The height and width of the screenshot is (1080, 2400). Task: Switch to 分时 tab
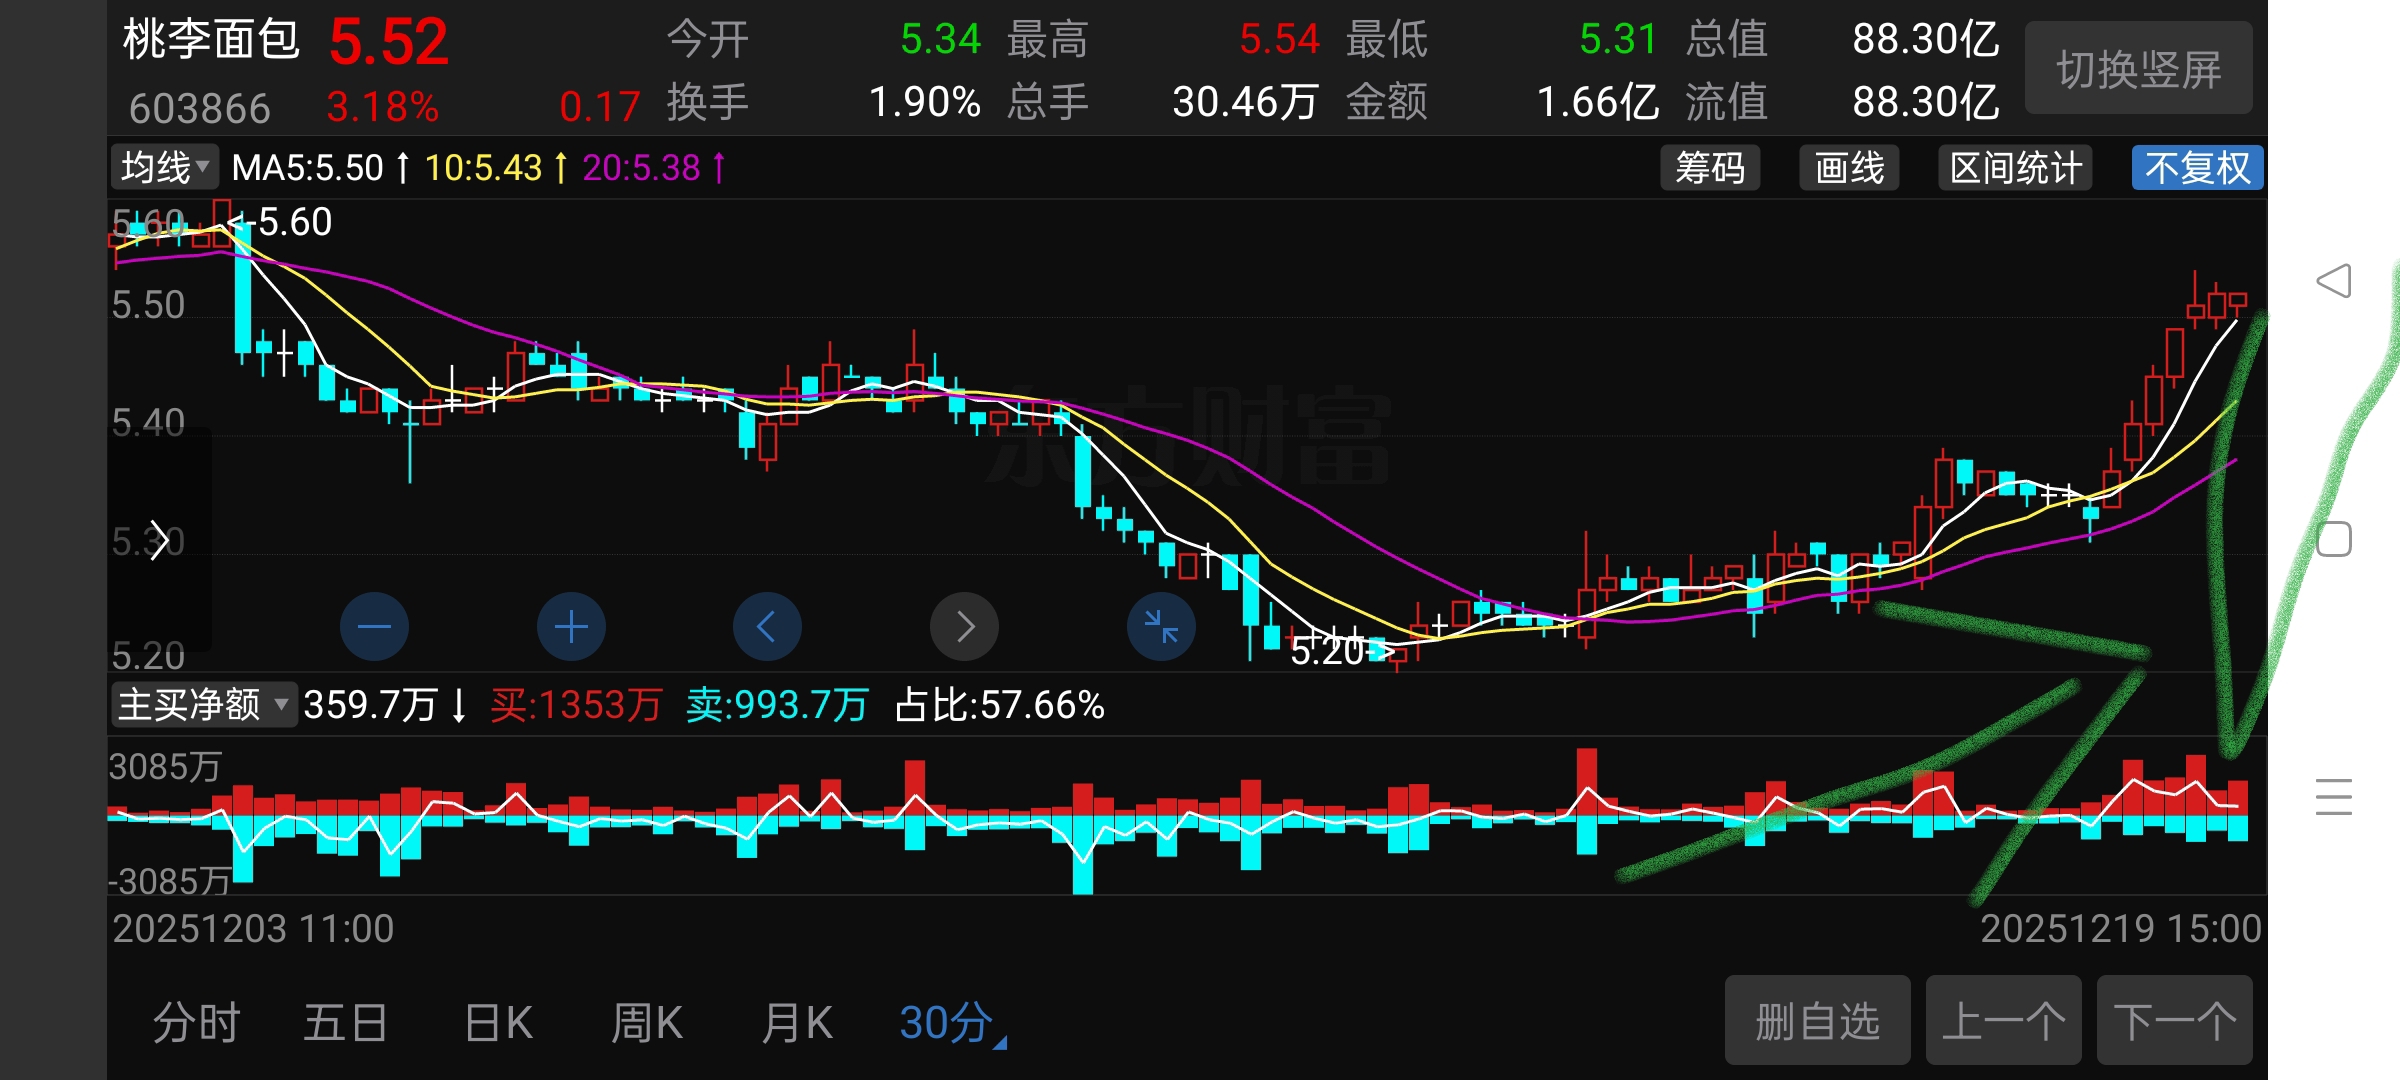click(197, 1023)
